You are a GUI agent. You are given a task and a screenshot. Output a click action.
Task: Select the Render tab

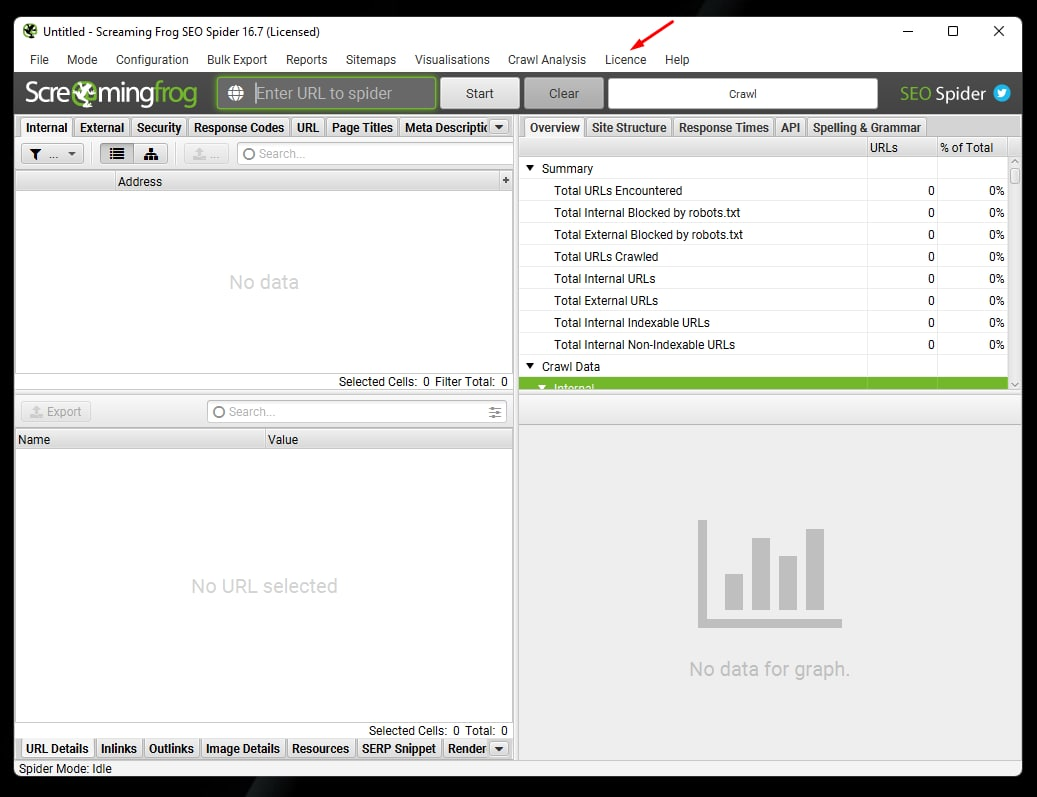(467, 748)
